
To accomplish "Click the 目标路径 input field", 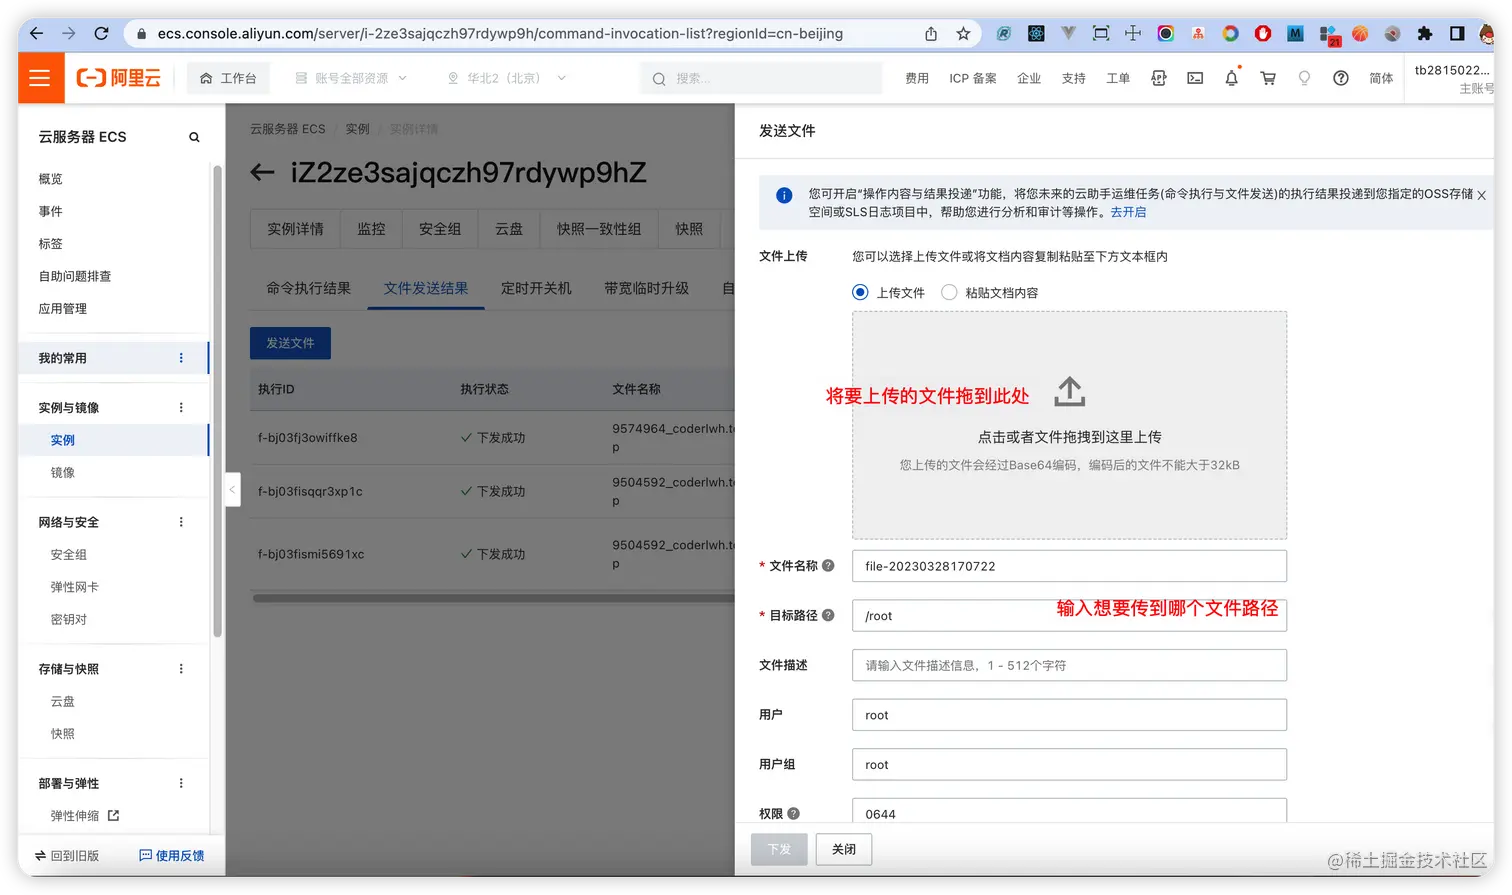I will coord(1069,615).
